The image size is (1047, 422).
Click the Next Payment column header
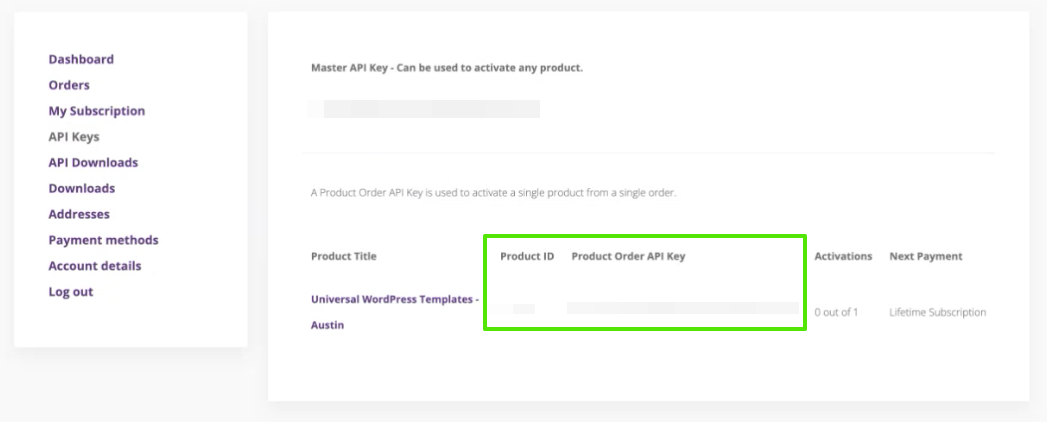pos(926,256)
